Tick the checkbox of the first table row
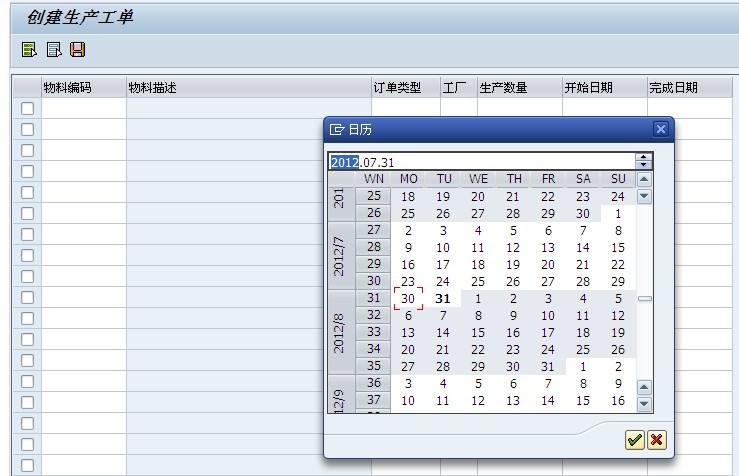 coord(27,108)
